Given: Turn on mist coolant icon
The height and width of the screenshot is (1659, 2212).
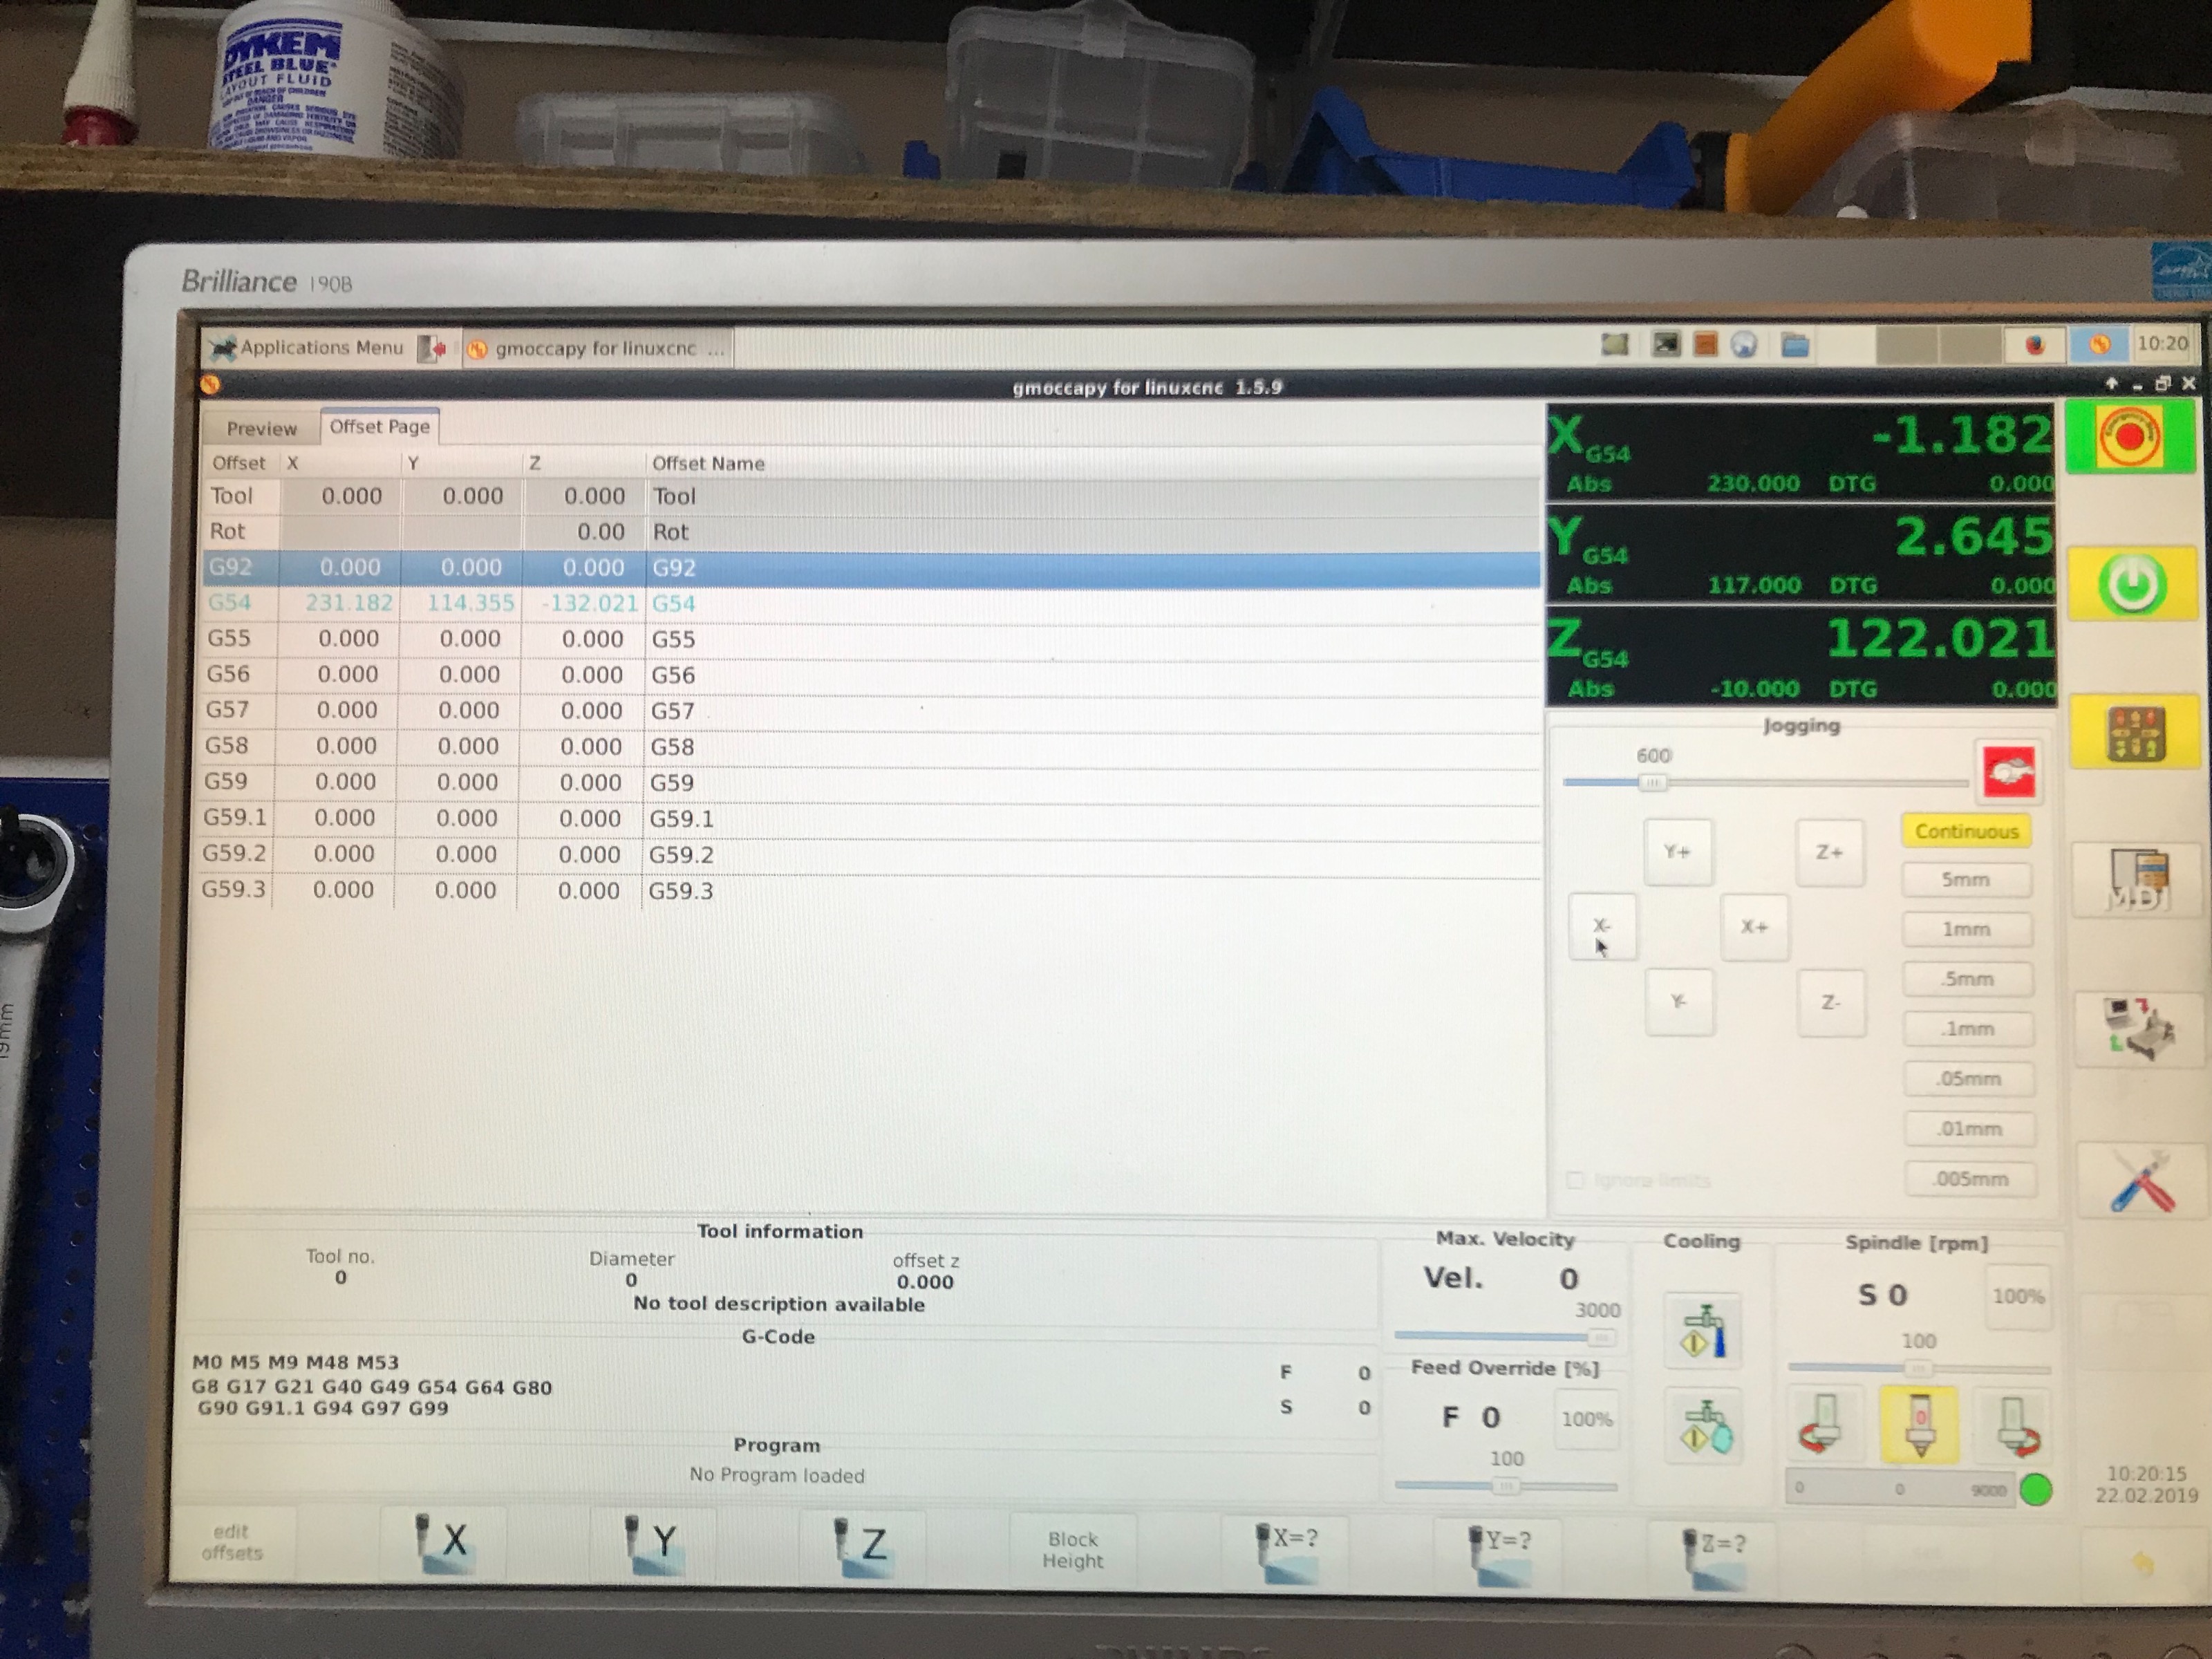Looking at the screenshot, I should [1704, 1427].
